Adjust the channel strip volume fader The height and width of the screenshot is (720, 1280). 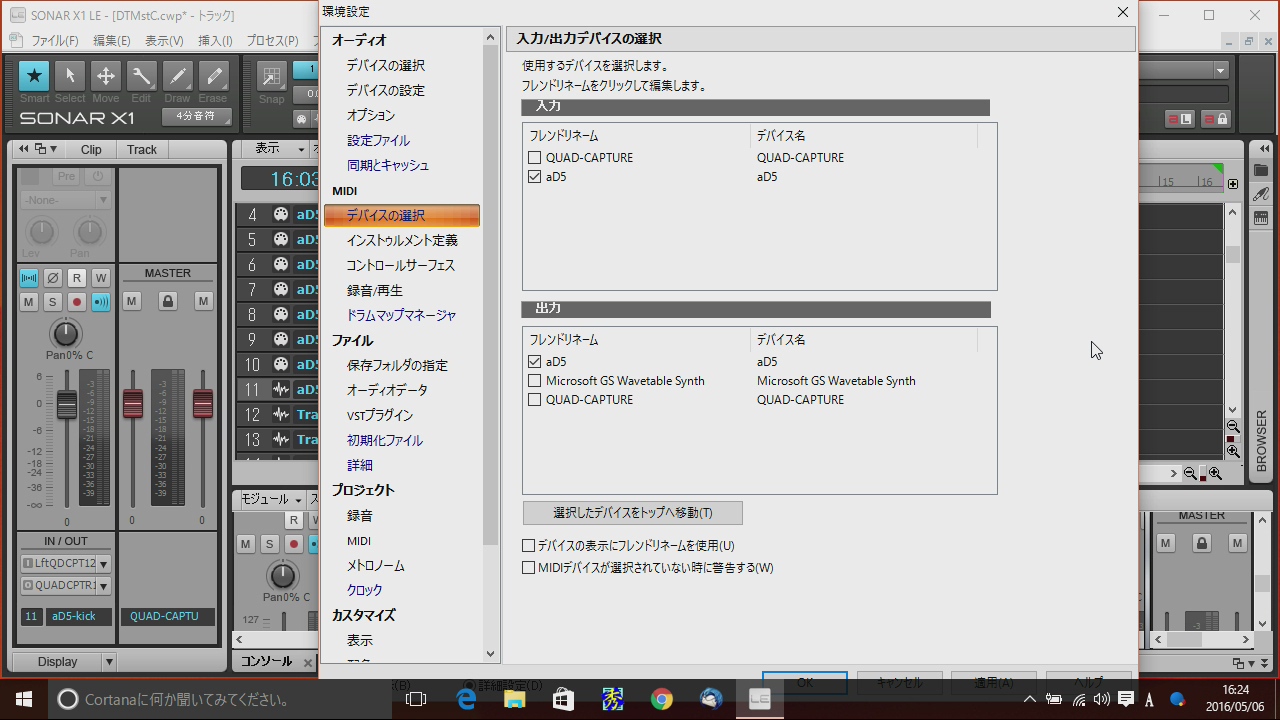[67, 404]
